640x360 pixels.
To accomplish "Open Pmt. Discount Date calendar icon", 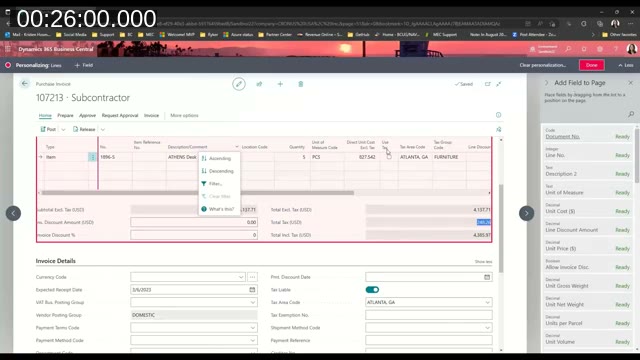I will [487, 277].
